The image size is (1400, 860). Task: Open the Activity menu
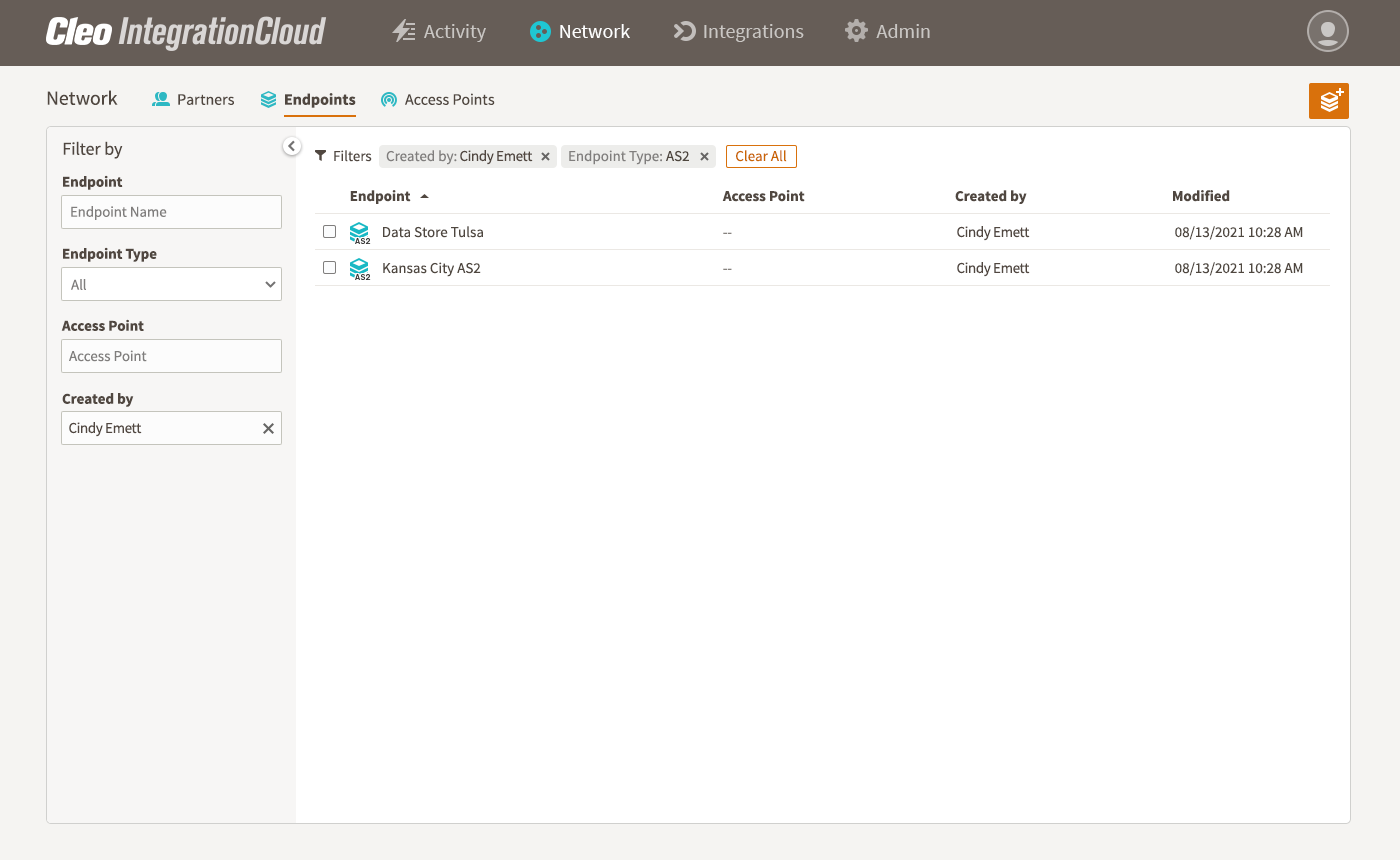[439, 32]
